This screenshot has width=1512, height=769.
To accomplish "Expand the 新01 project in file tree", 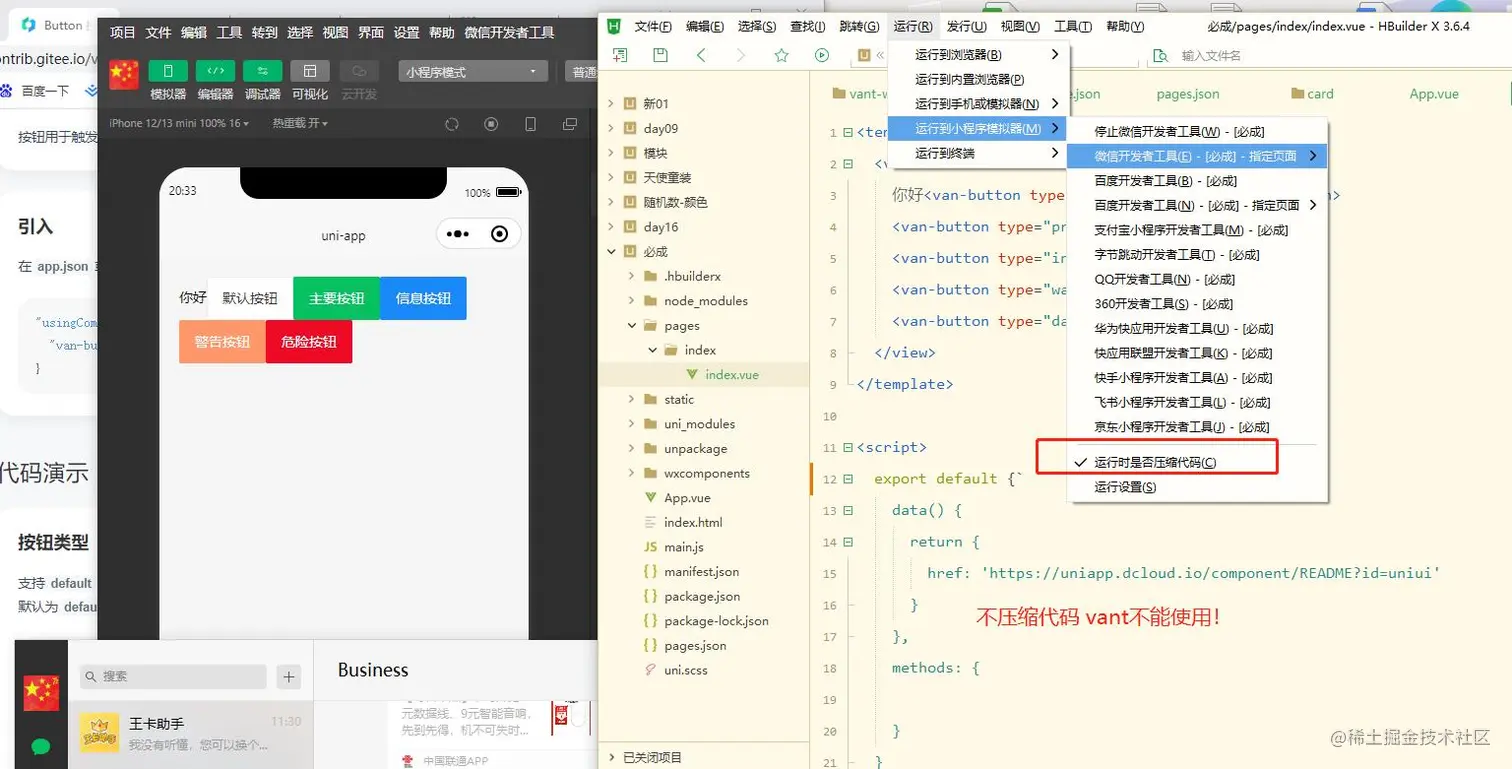I will tap(611, 104).
